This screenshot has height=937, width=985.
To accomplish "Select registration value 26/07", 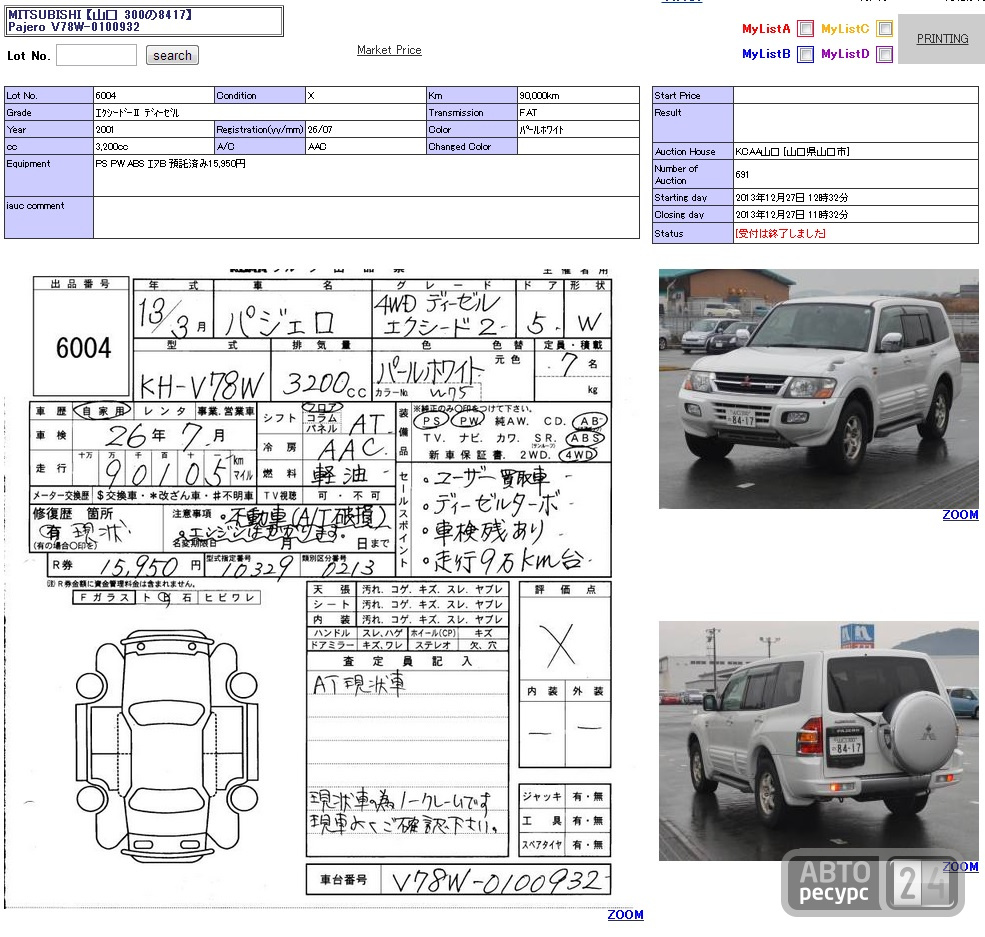I will tap(320, 129).
